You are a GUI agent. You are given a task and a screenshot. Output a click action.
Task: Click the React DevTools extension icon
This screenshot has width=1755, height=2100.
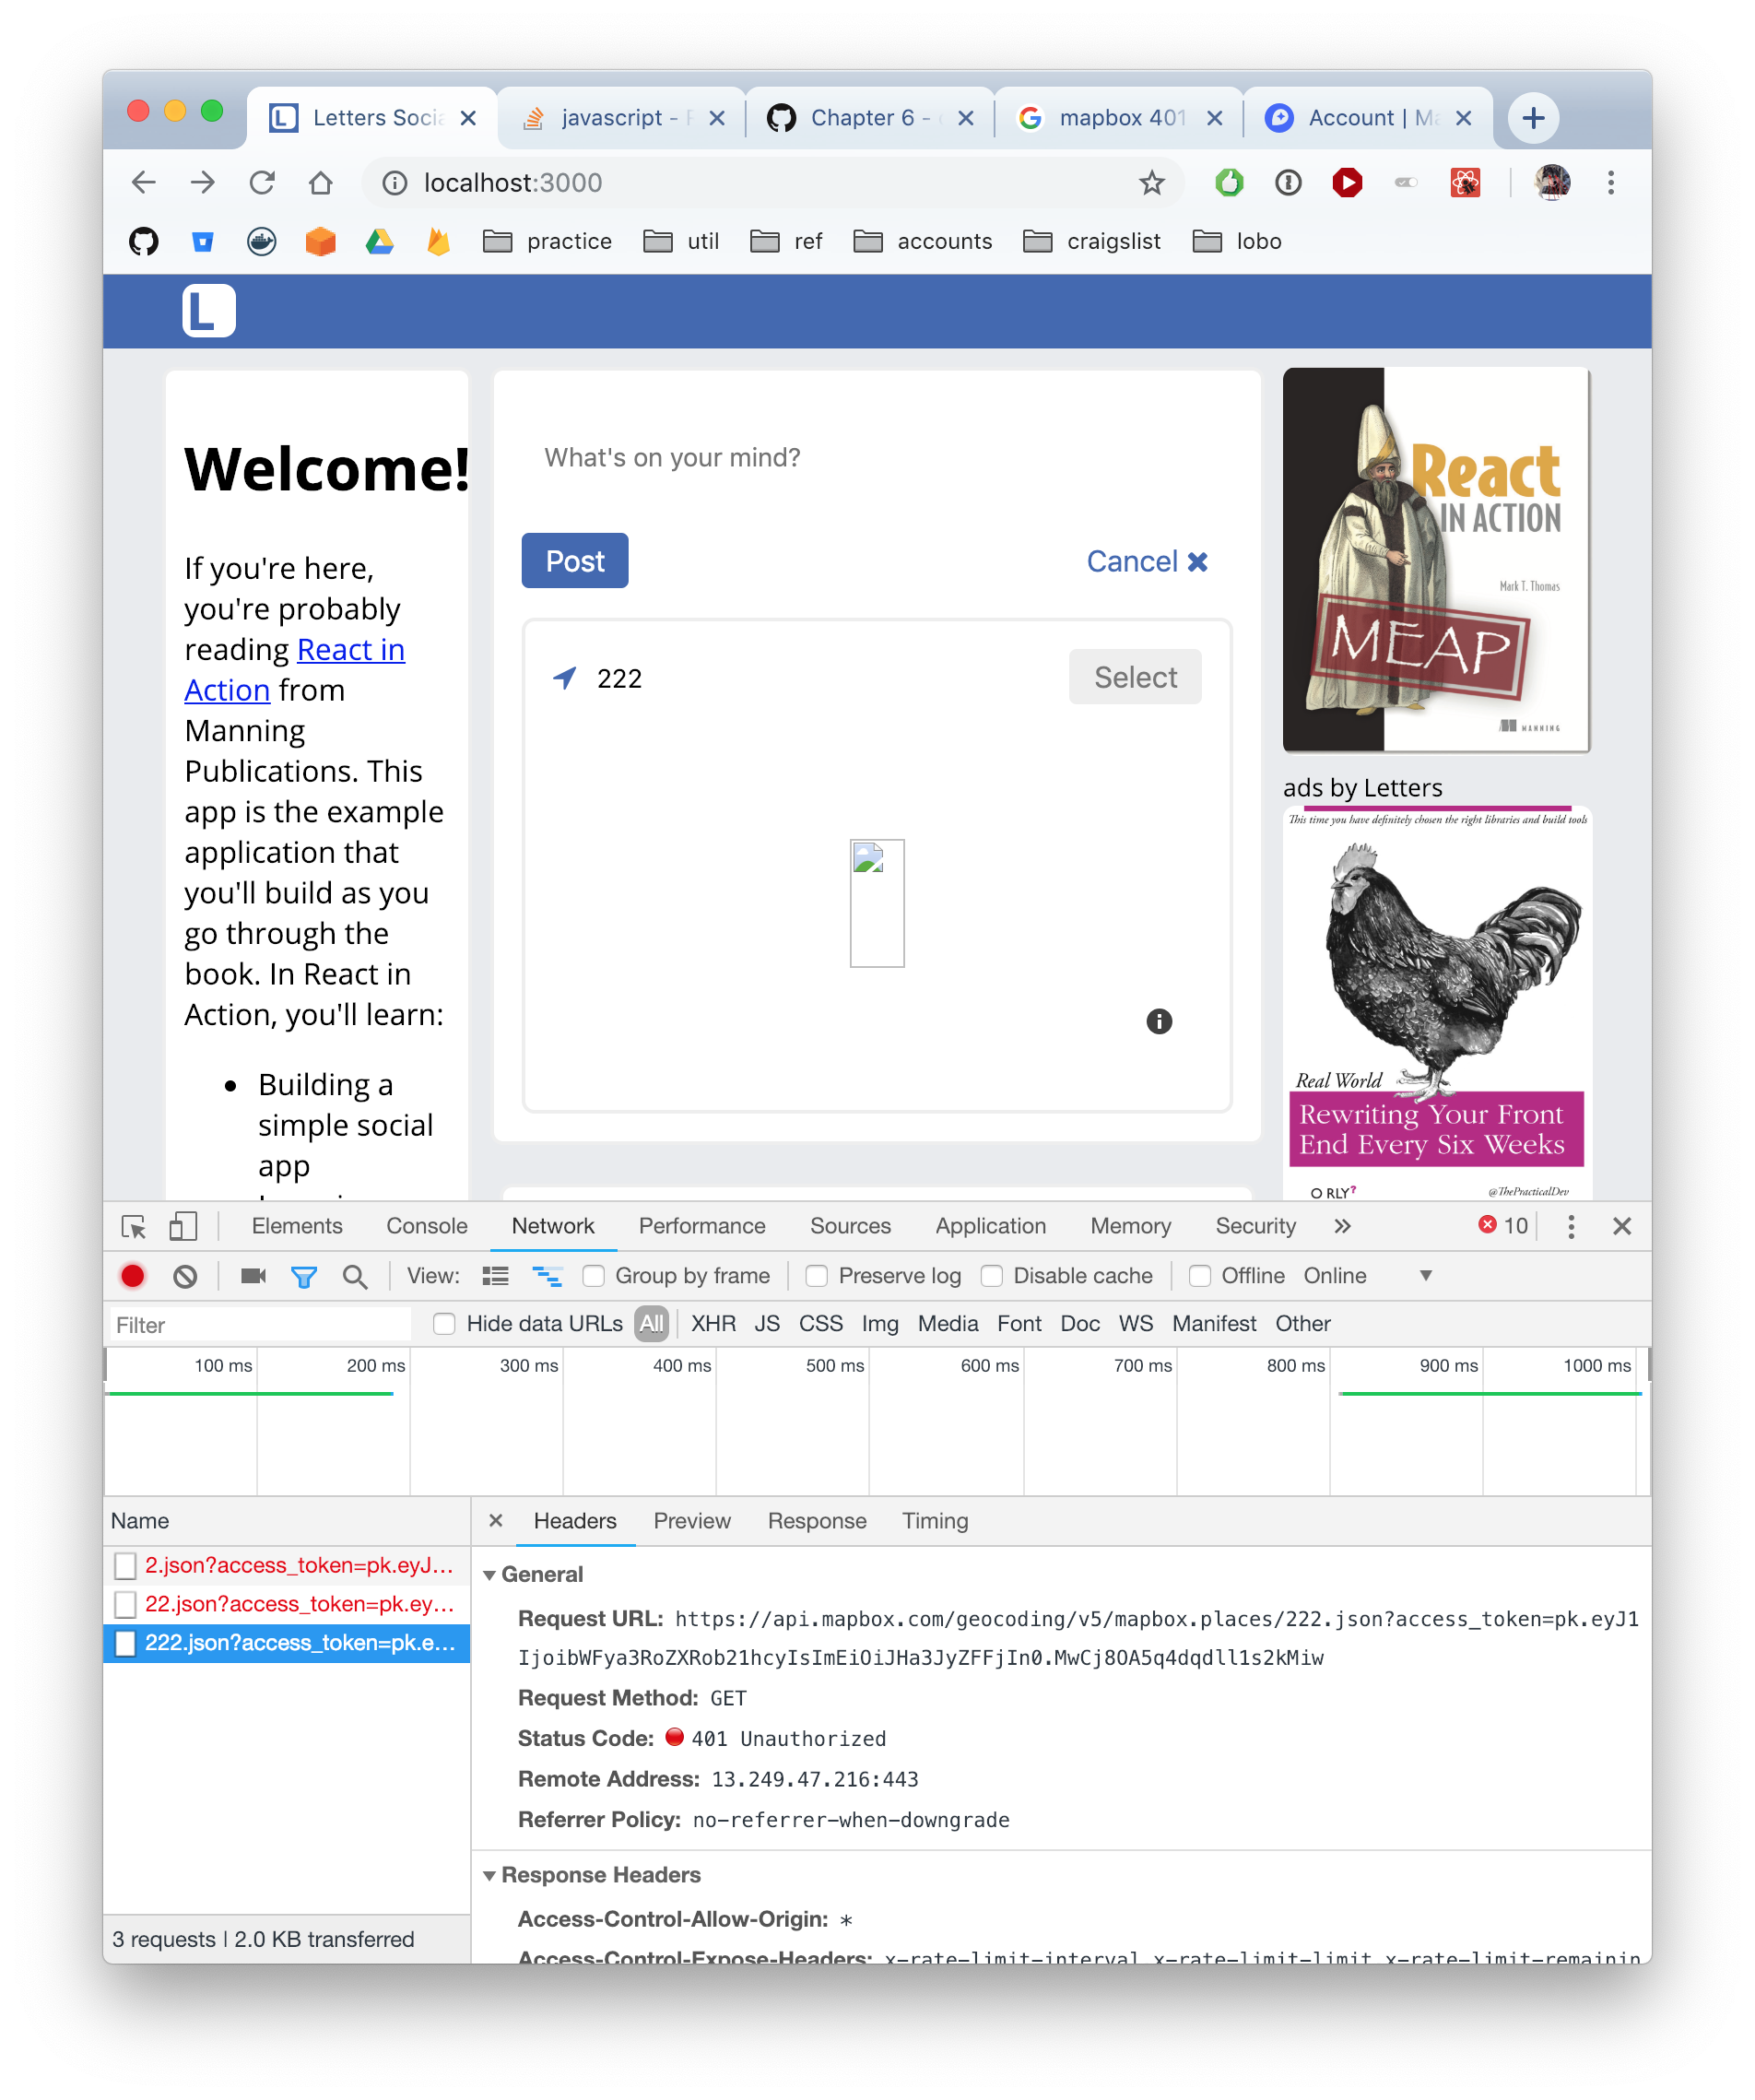(x=1465, y=183)
